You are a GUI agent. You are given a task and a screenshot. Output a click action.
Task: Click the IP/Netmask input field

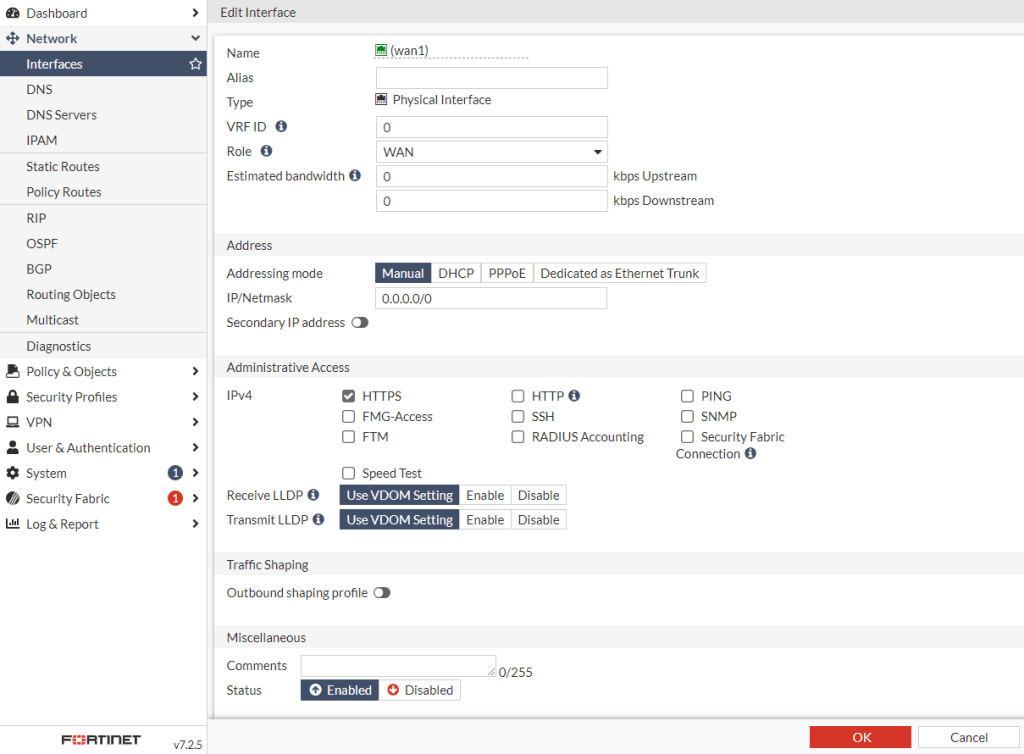click(491, 298)
